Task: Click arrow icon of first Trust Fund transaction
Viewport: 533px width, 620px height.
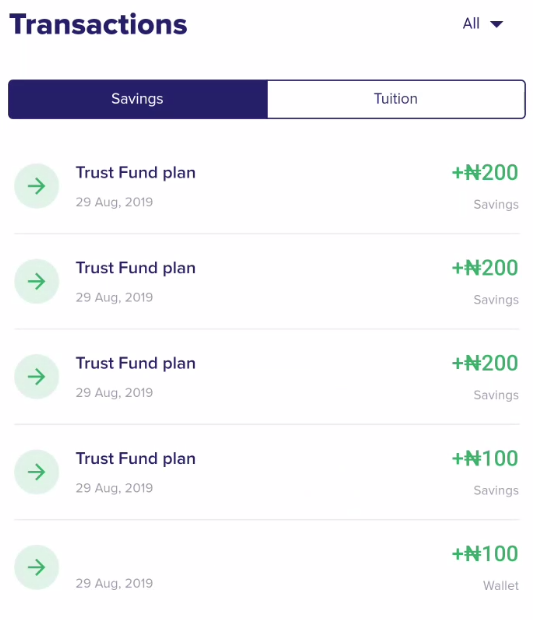Action: click(x=37, y=186)
